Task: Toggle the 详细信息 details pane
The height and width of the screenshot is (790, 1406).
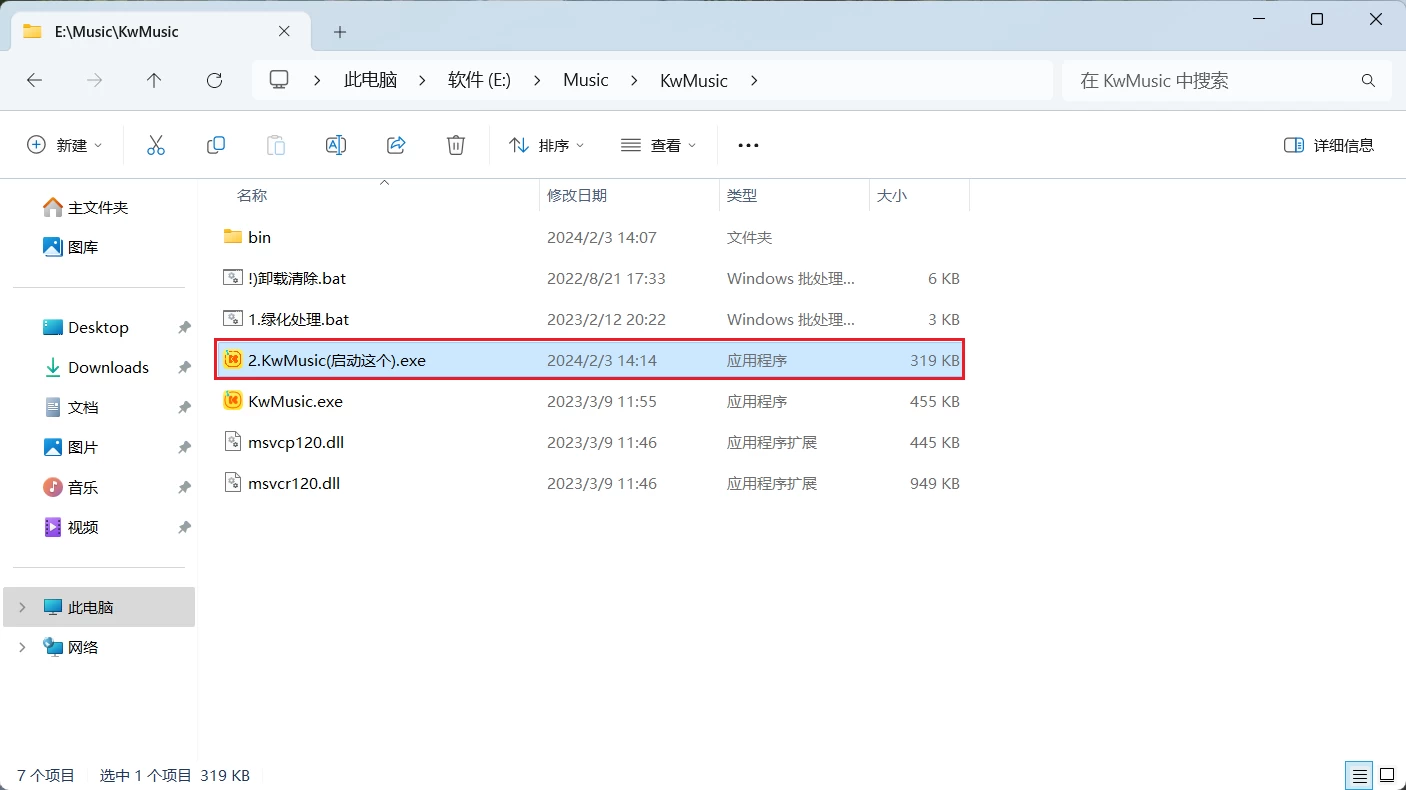Action: click(x=1329, y=145)
